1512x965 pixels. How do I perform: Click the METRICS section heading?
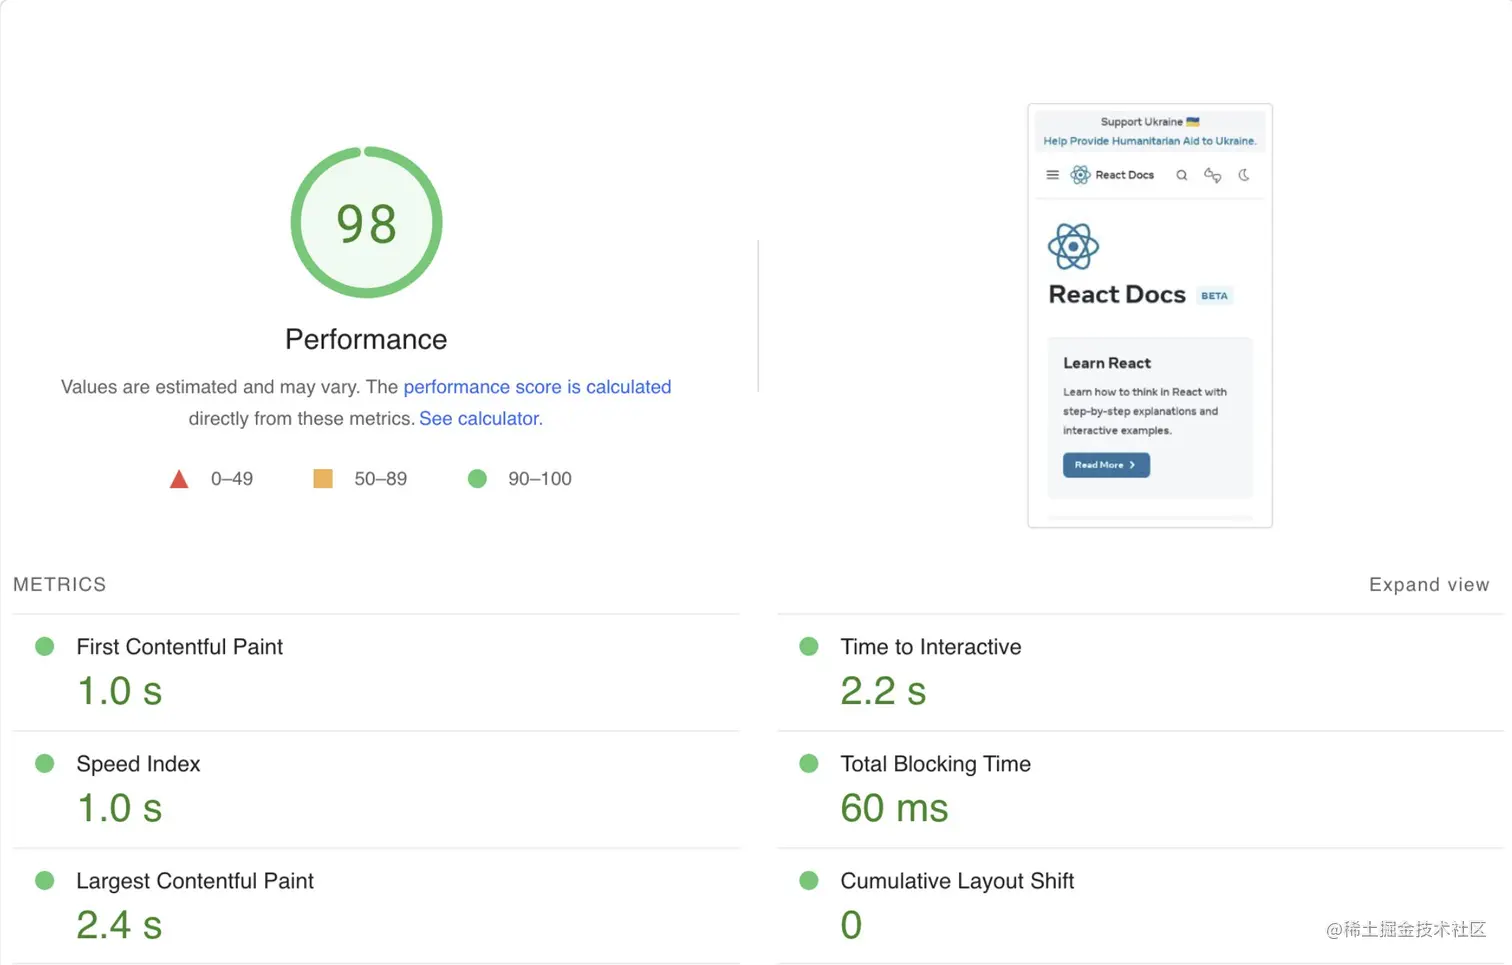60,585
